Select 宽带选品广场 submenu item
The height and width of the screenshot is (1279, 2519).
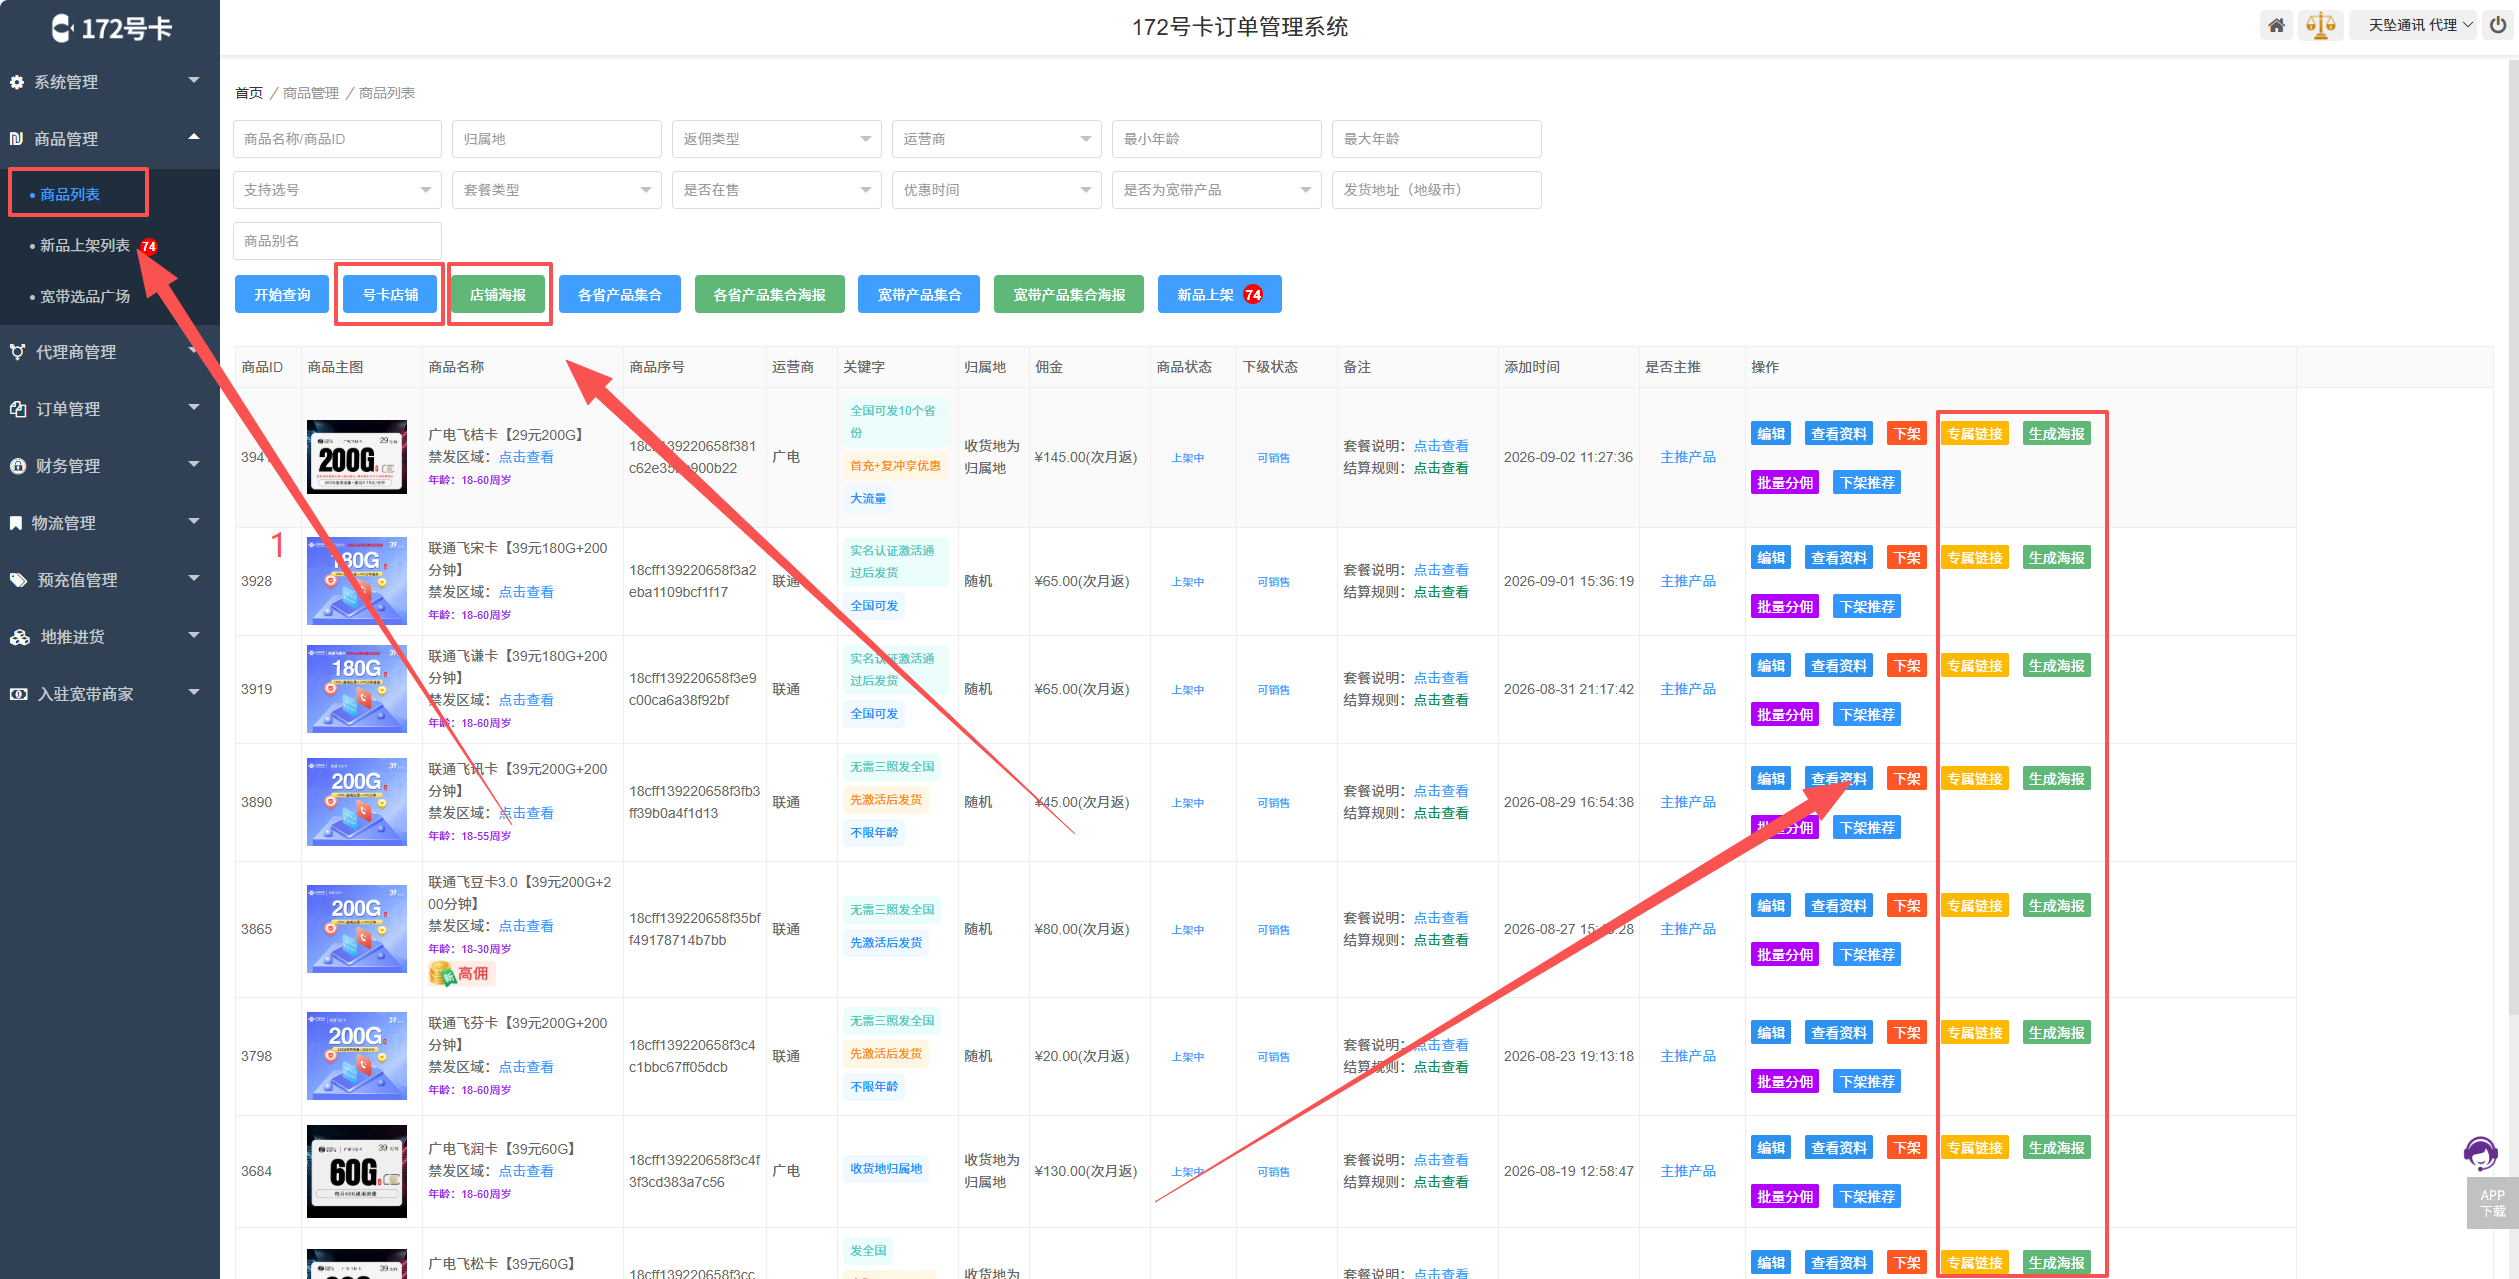coord(85,296)
